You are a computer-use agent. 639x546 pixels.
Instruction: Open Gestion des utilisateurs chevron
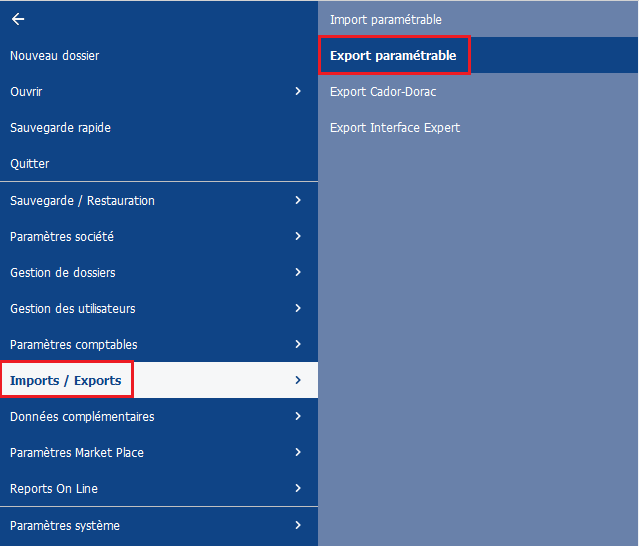298,309
